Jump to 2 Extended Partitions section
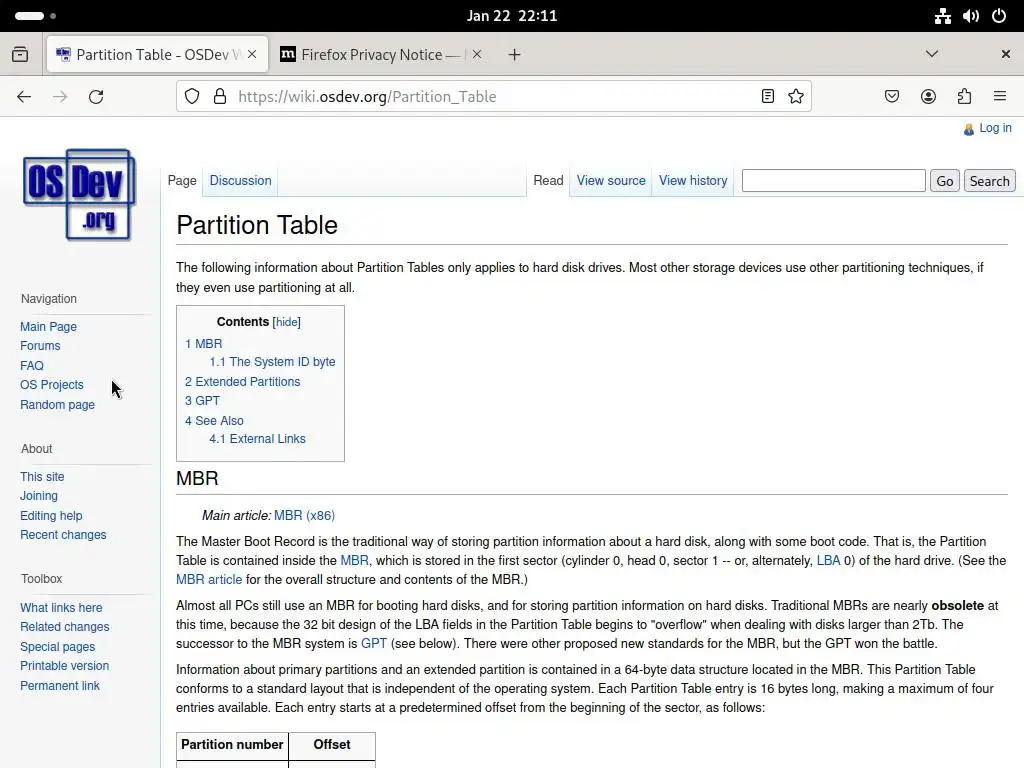This screenshot has height=768, width=1024. point(242,381)
